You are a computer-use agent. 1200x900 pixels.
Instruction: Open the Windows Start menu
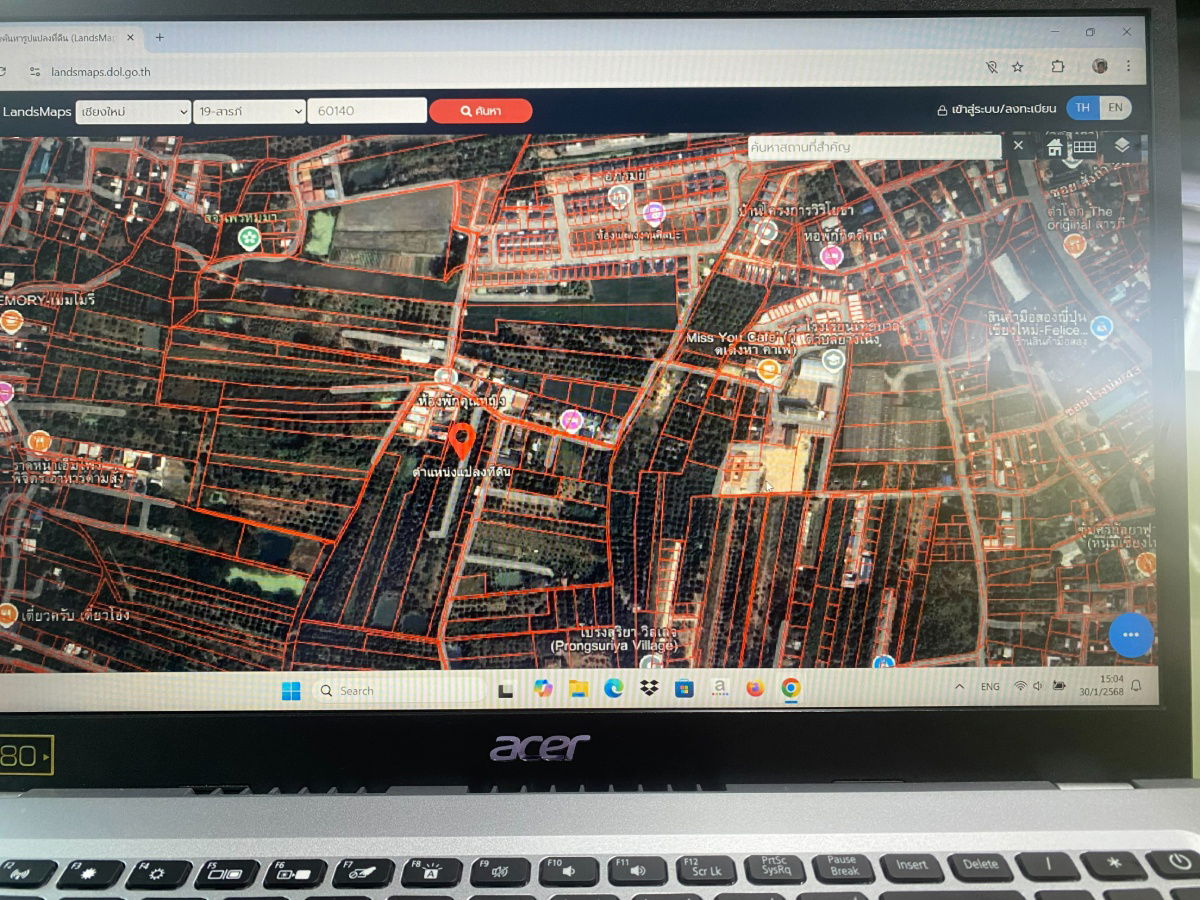[291, 690]
